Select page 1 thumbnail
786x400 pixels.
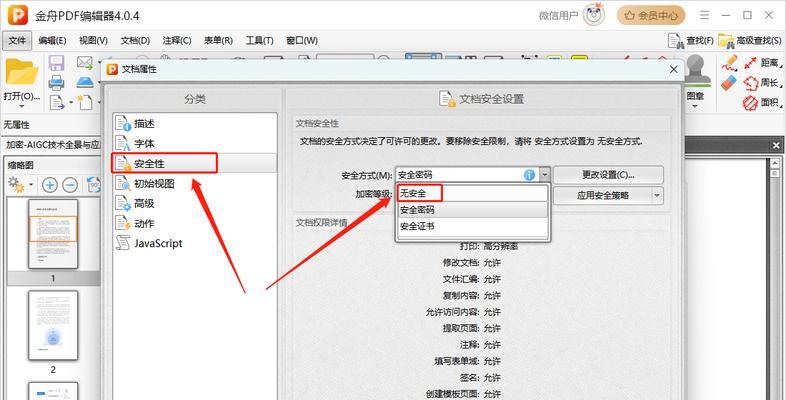53,234
